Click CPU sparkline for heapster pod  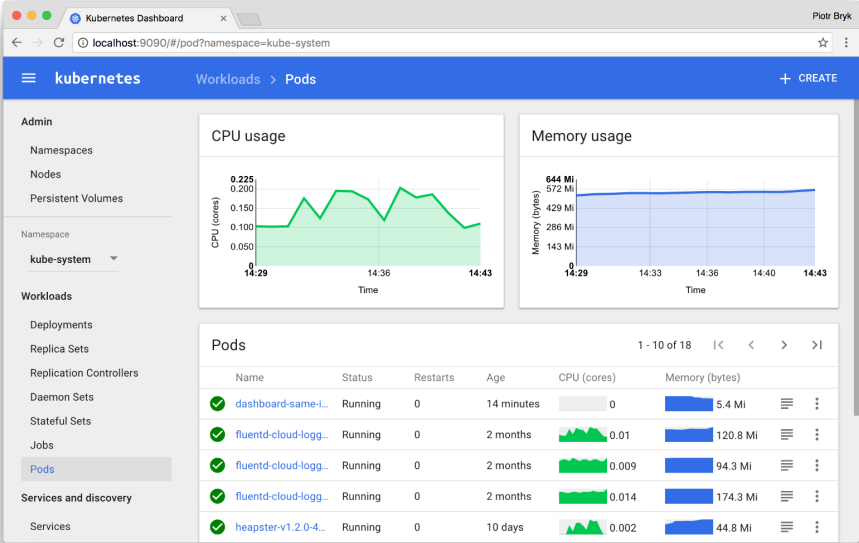tap(582, 527)
